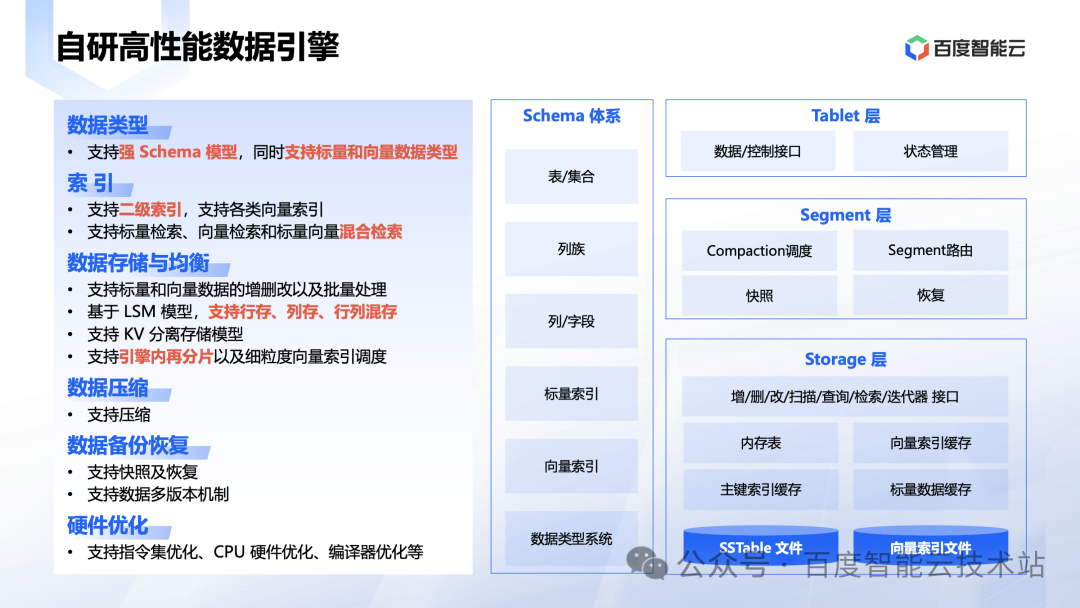Click the bullet 支持快照及恢复

click(x=143, y=472)
